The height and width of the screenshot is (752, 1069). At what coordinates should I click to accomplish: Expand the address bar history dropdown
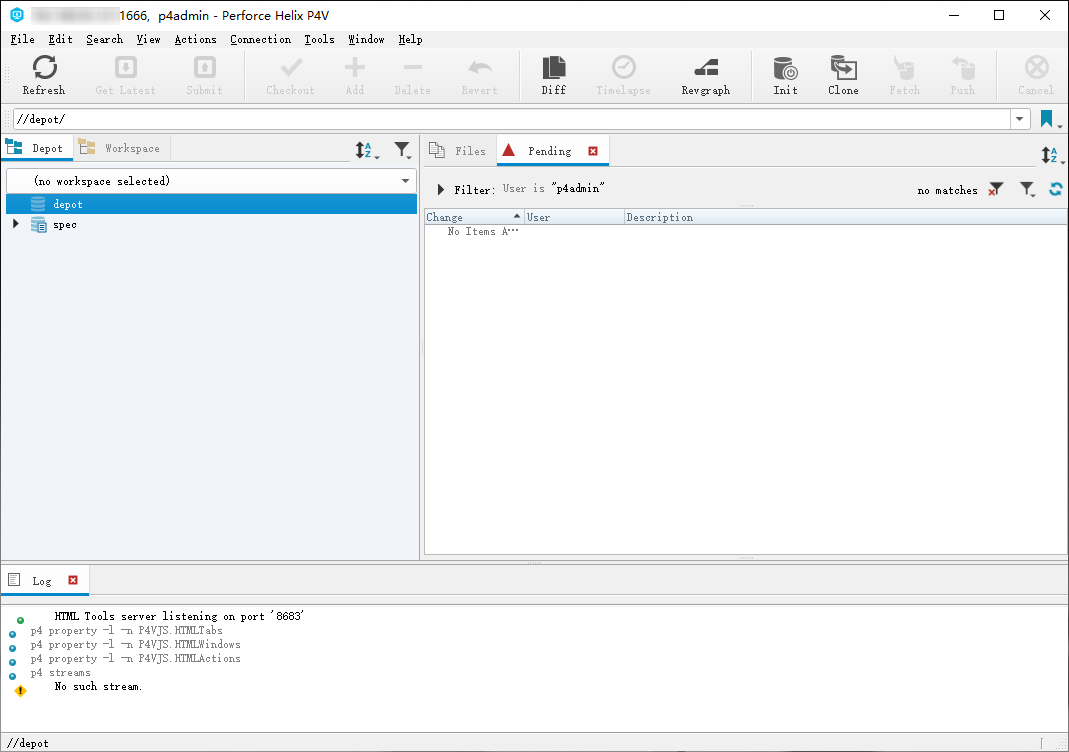pyautogui.click(x=1019, y=119)
